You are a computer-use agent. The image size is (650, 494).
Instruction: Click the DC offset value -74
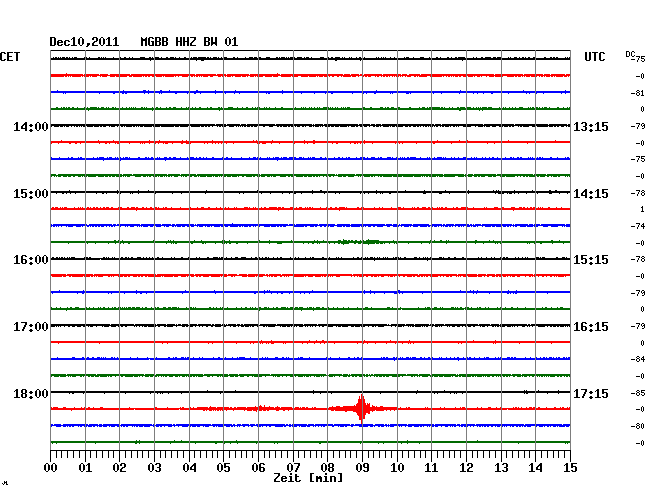coord(640,226)
